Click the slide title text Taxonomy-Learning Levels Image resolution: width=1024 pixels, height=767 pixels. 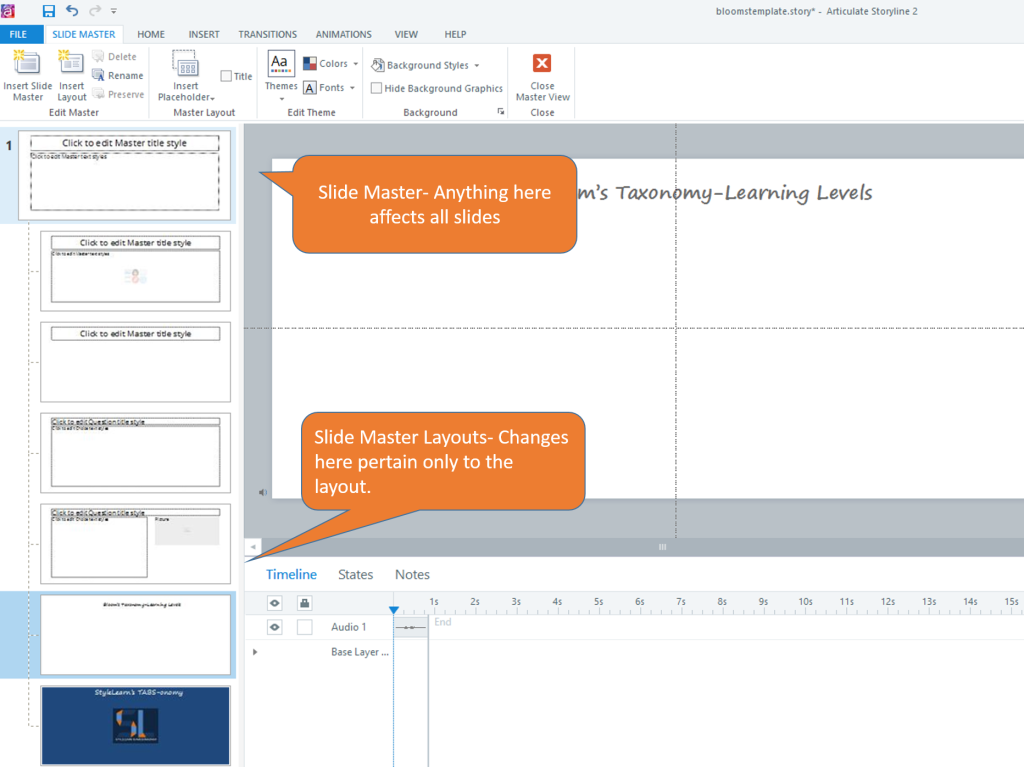[x=744, y=193]
